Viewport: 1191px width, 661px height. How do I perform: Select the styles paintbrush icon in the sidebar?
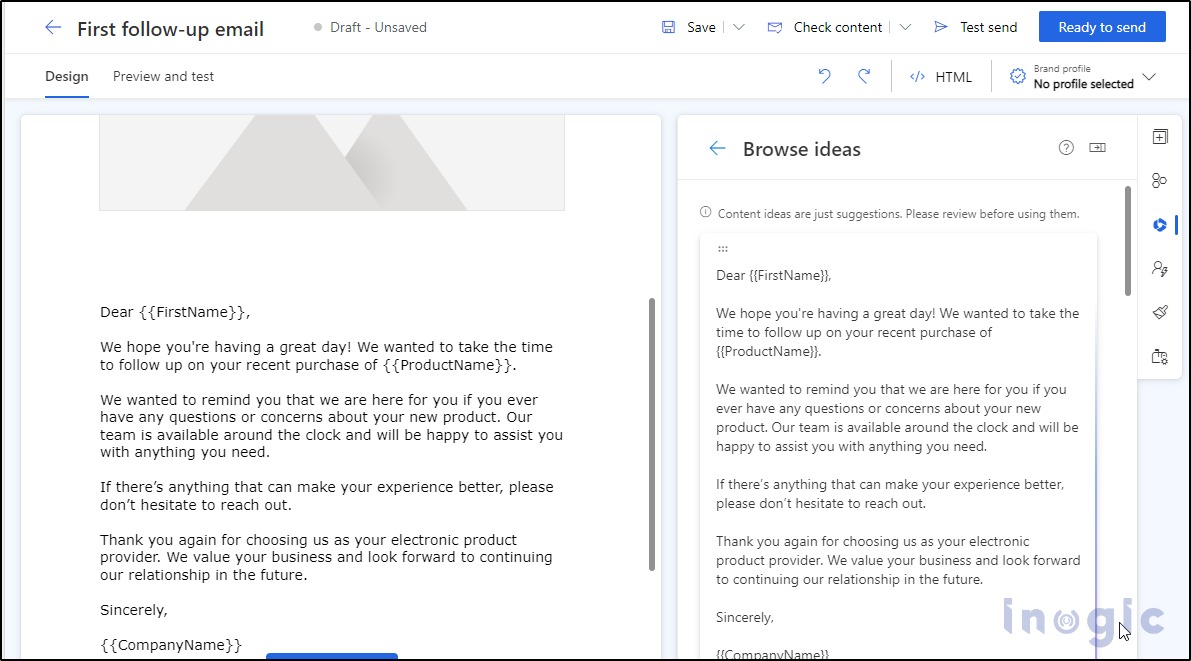click(x=1159, y=312)
